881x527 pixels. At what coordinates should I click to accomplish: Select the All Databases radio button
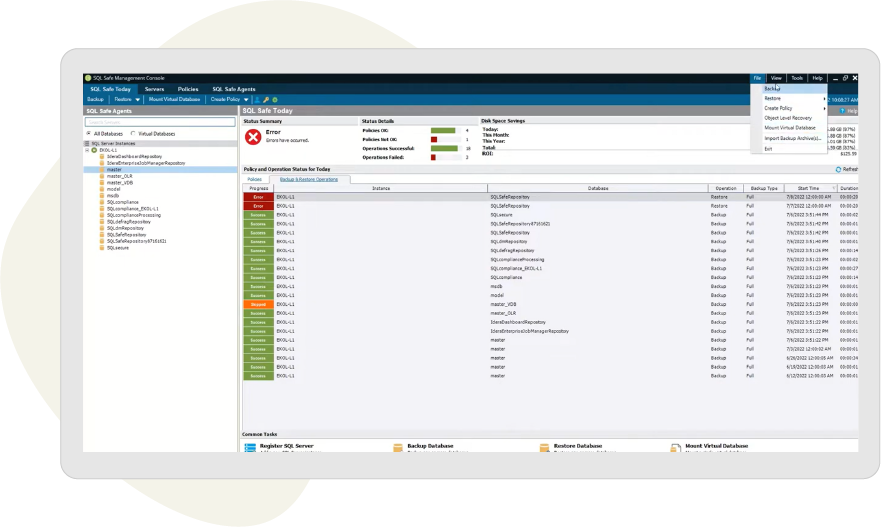click(88, 133)
